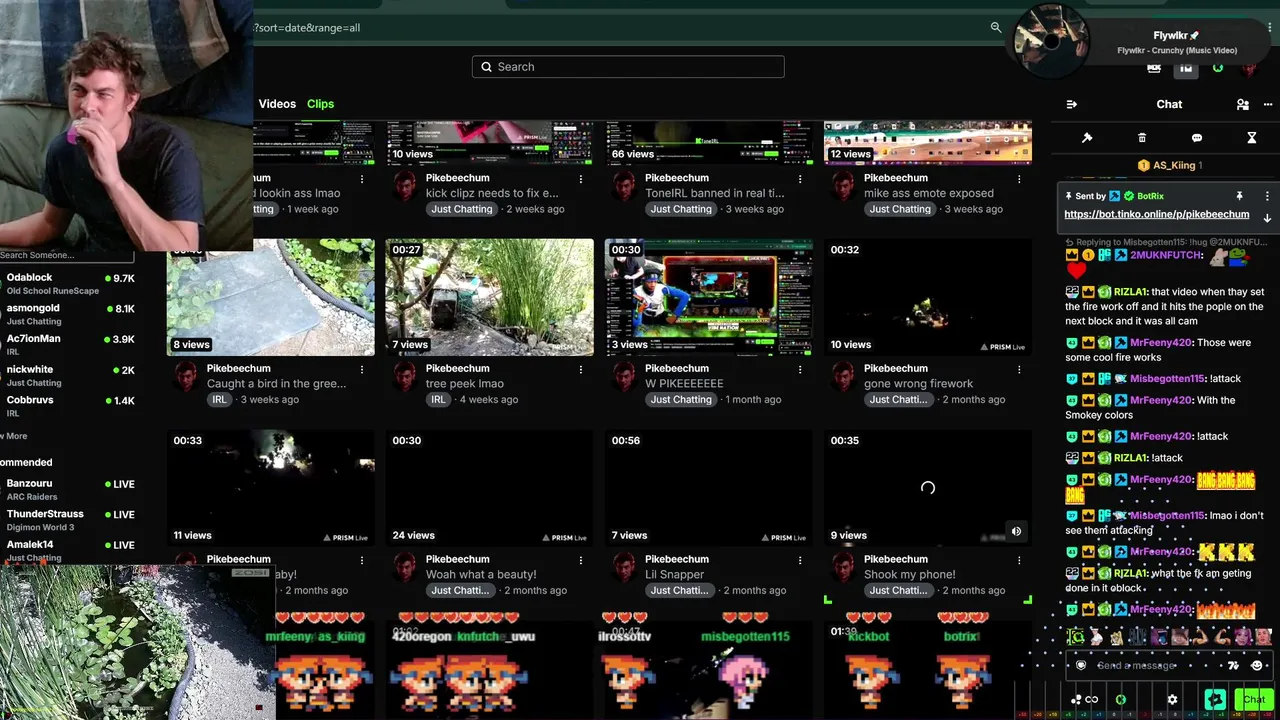Viewport: 1280px width, 720px height.
Task: Click the infinity icon below the chat box
Action: coord(1092,700)
